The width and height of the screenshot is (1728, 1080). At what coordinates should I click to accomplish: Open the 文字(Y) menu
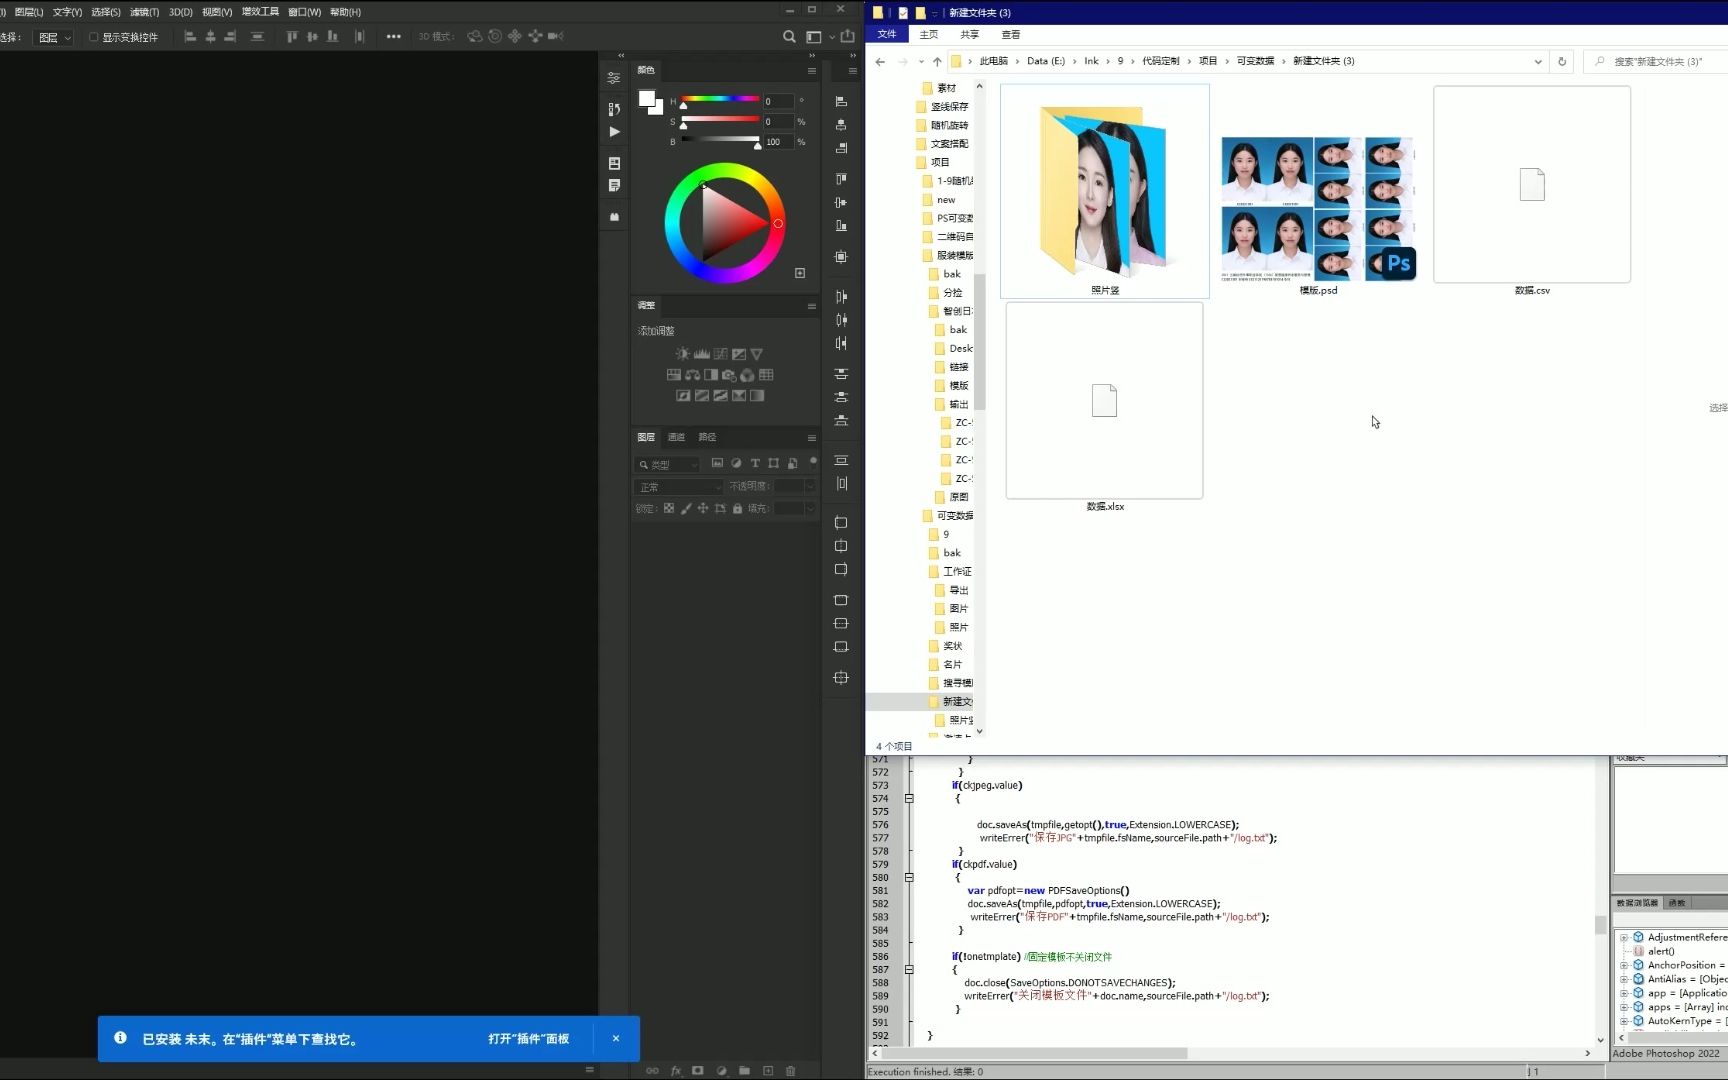pyautogui.click(x=67, y=12)
